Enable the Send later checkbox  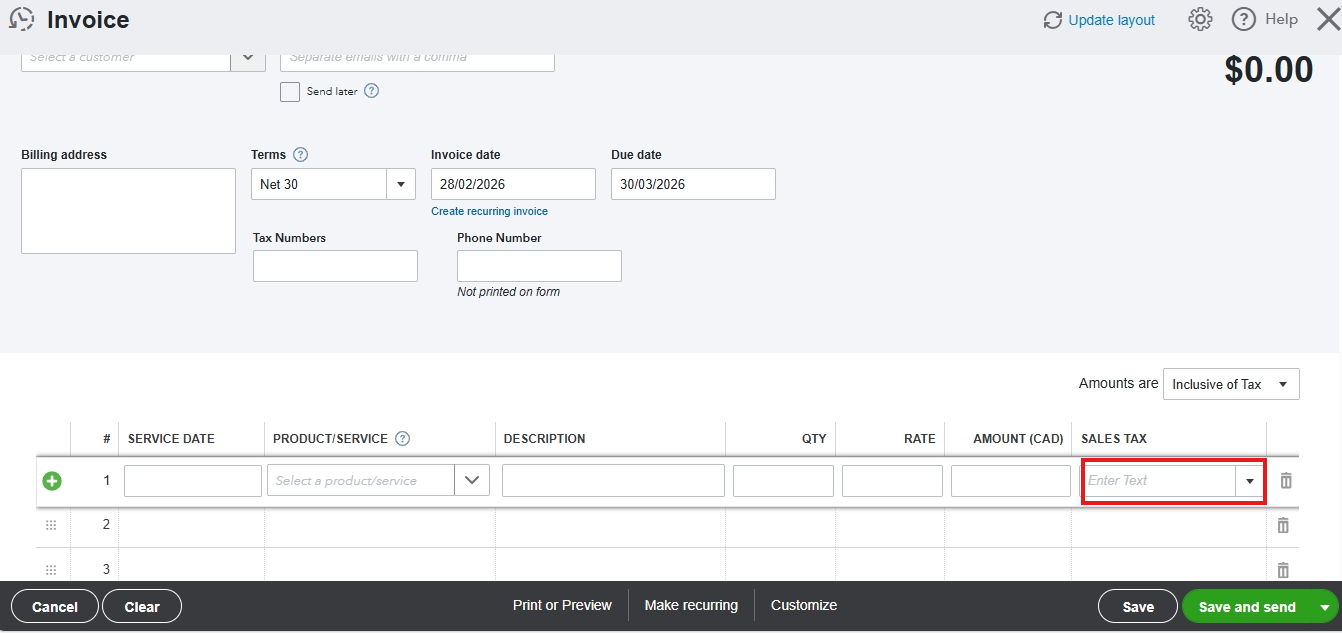290,92
